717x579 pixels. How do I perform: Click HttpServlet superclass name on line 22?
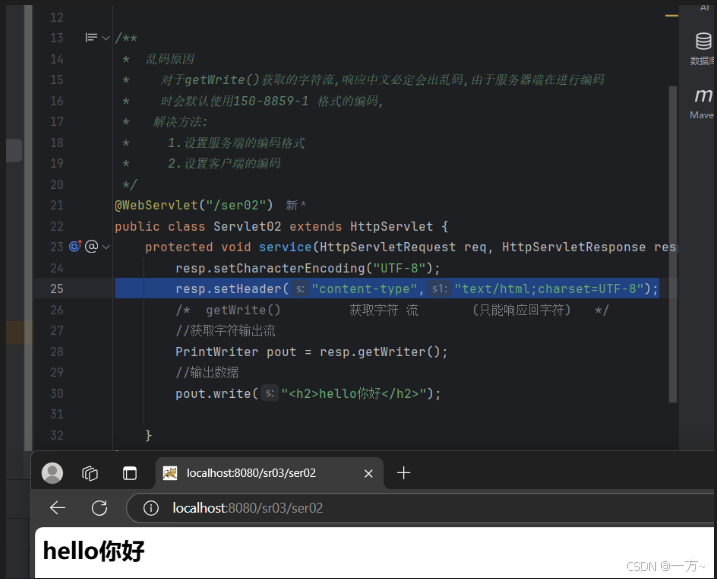pos(391,226)
